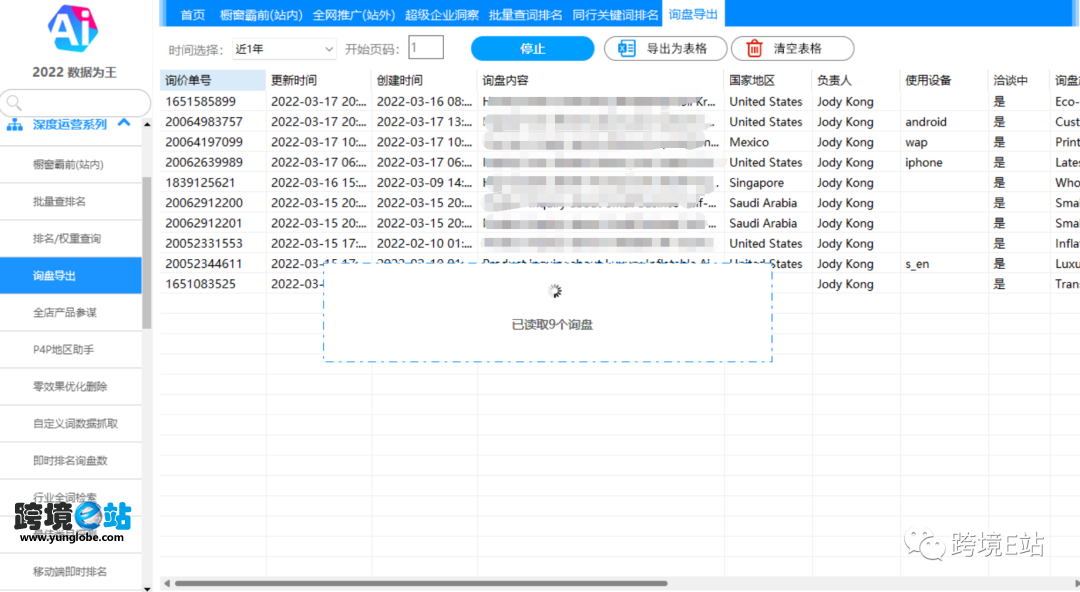Screen dimensions: 1080x592
Task: Click the android device cell
Action: click(926, 122)
